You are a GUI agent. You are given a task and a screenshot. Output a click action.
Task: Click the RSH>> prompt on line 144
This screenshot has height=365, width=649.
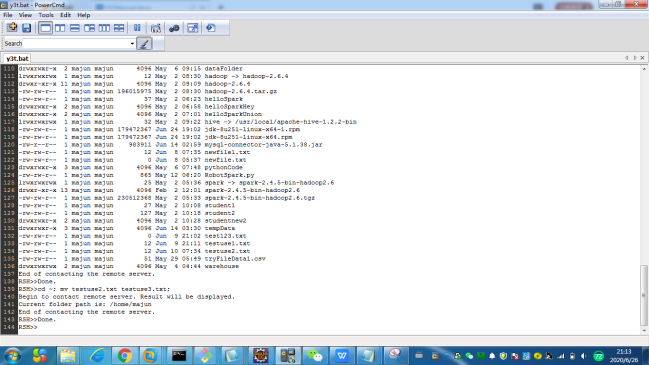(x=28, y=327)
